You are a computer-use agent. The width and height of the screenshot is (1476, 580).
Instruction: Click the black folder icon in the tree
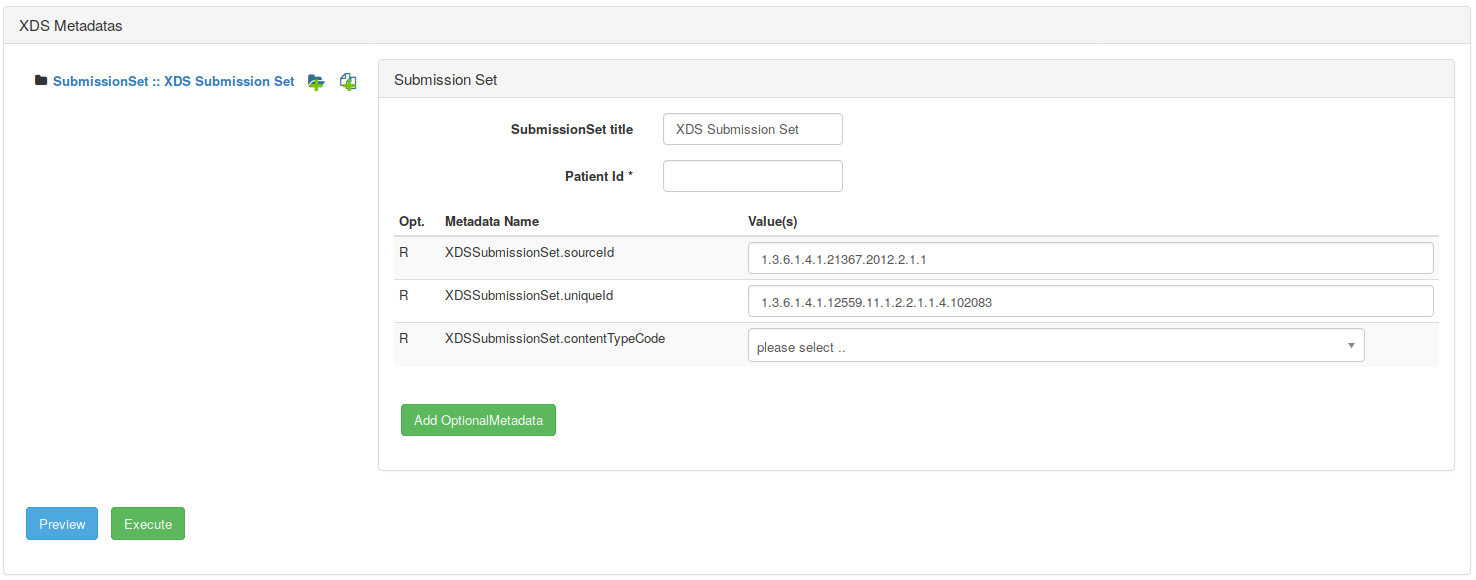click(41, 81)
